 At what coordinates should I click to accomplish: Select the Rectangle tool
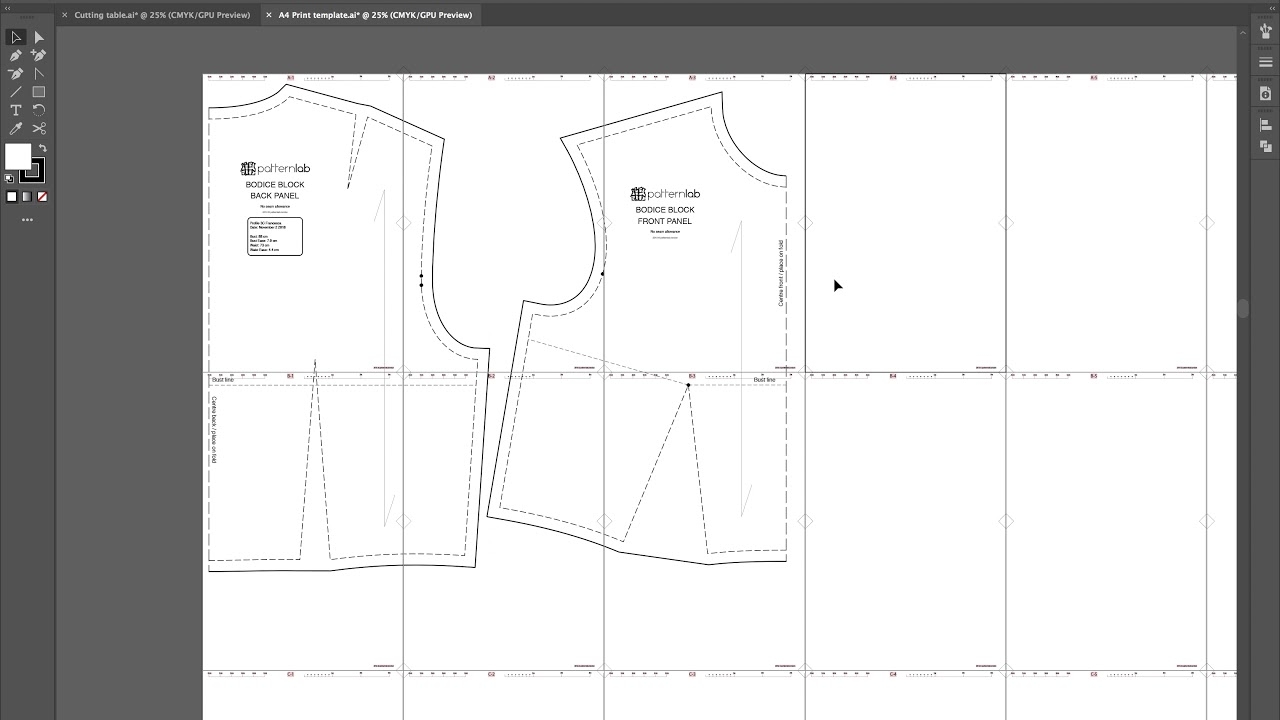38,92
